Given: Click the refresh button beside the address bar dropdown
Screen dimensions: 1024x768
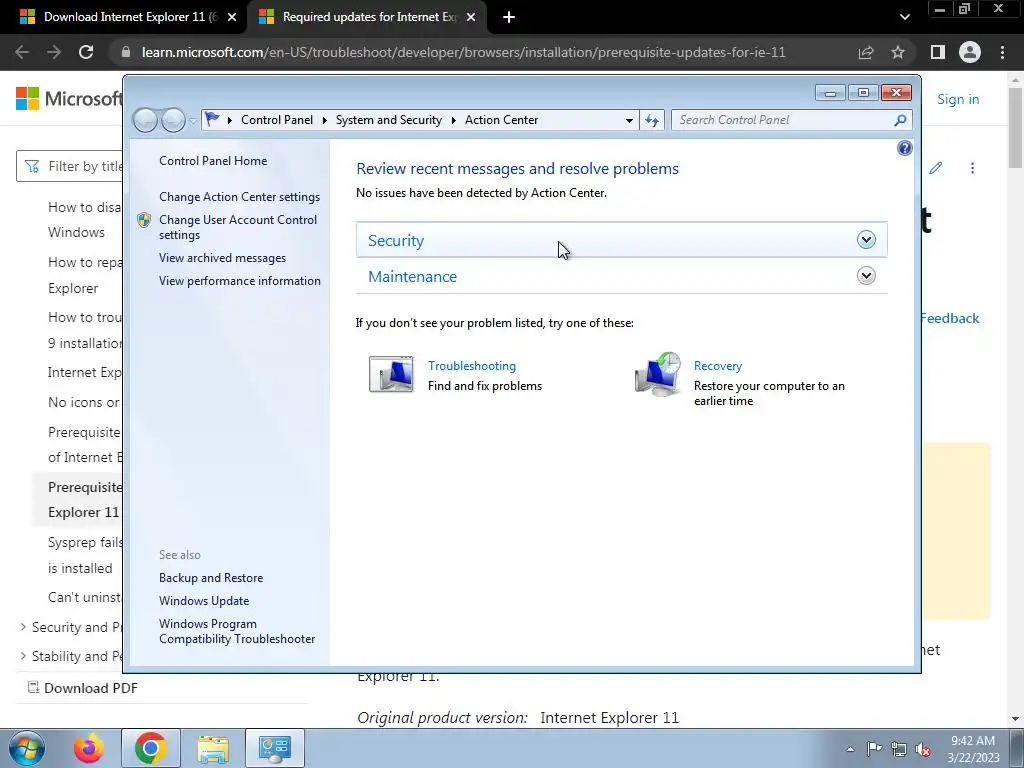Looking at the screenshot, I should (652, 120).
